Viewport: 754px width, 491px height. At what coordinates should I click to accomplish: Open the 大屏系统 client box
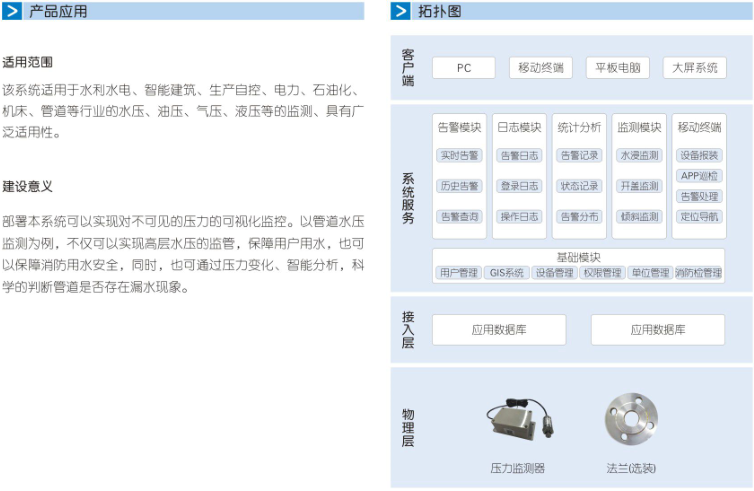click(694, 68)
